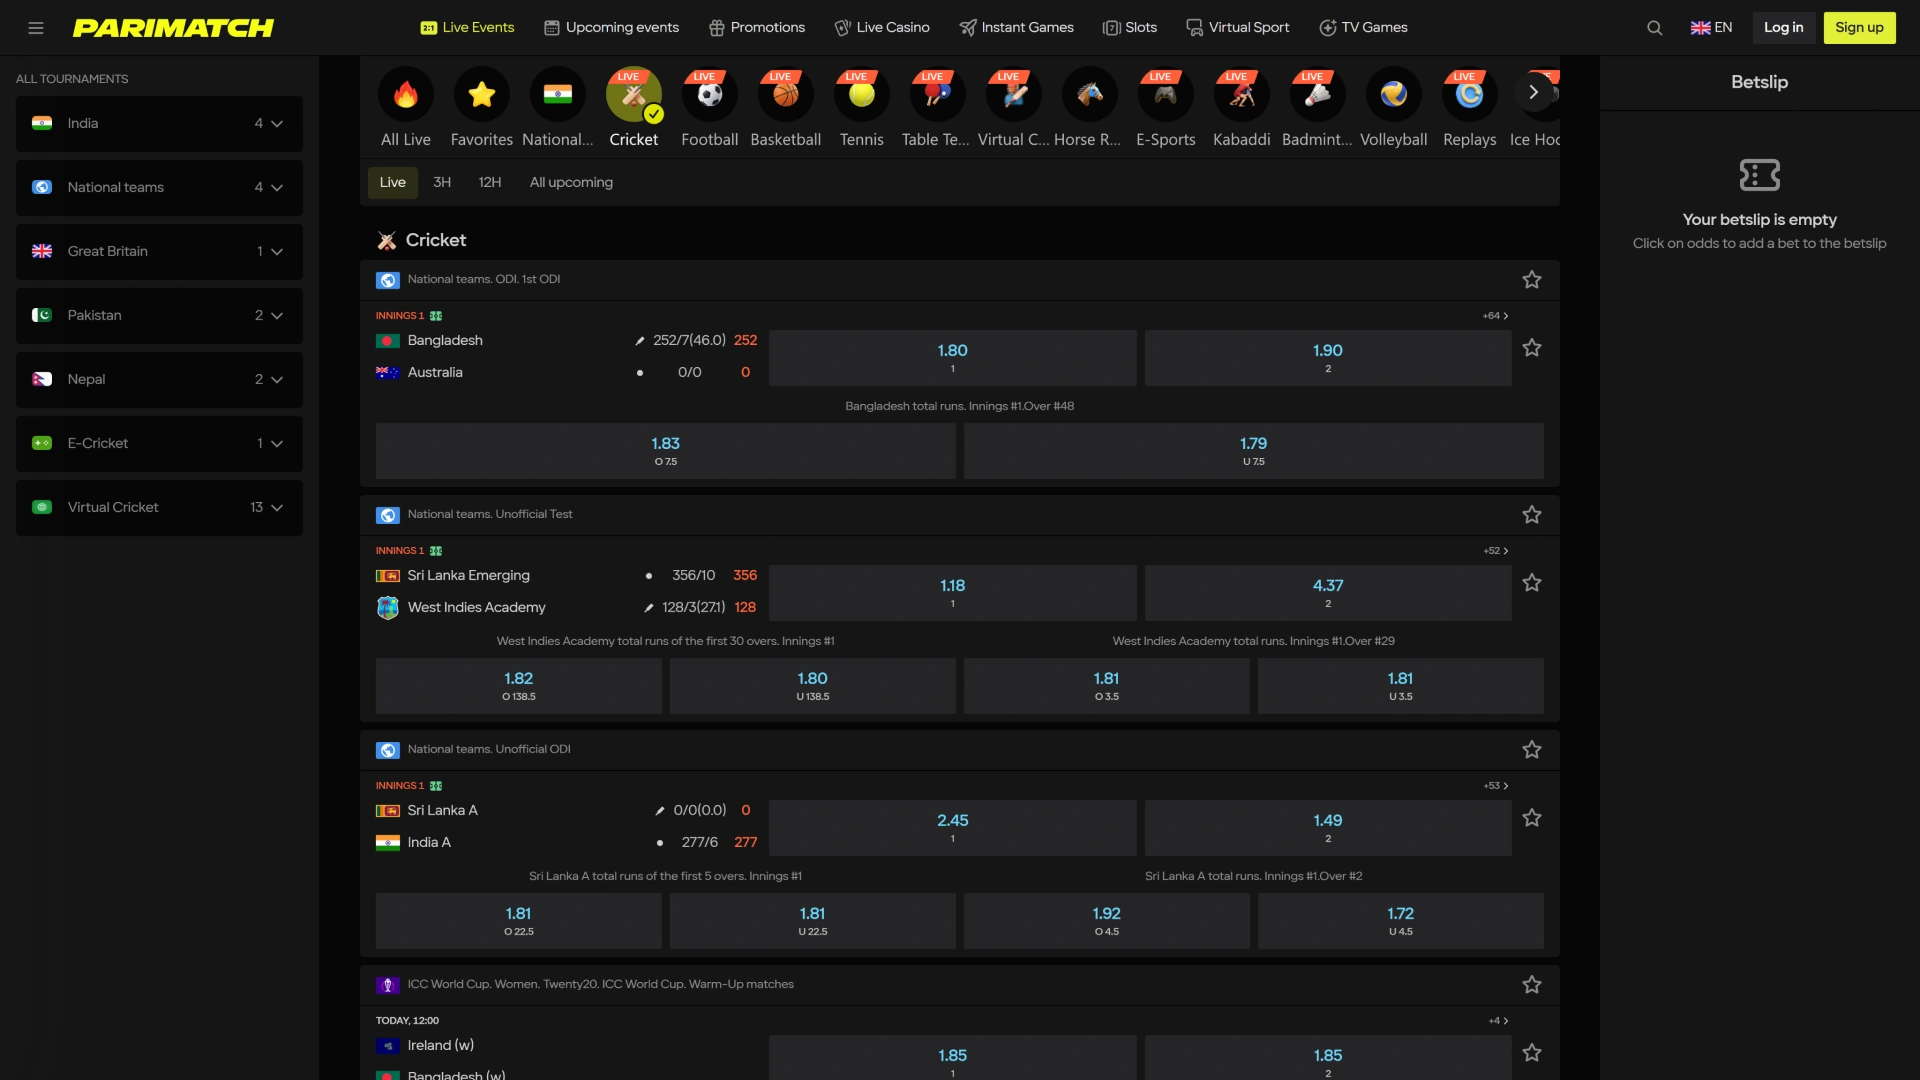The width and height of the screenshot is (1920, 1080).
Task: Open the hamburger menu icon
Action: (36, 28)
